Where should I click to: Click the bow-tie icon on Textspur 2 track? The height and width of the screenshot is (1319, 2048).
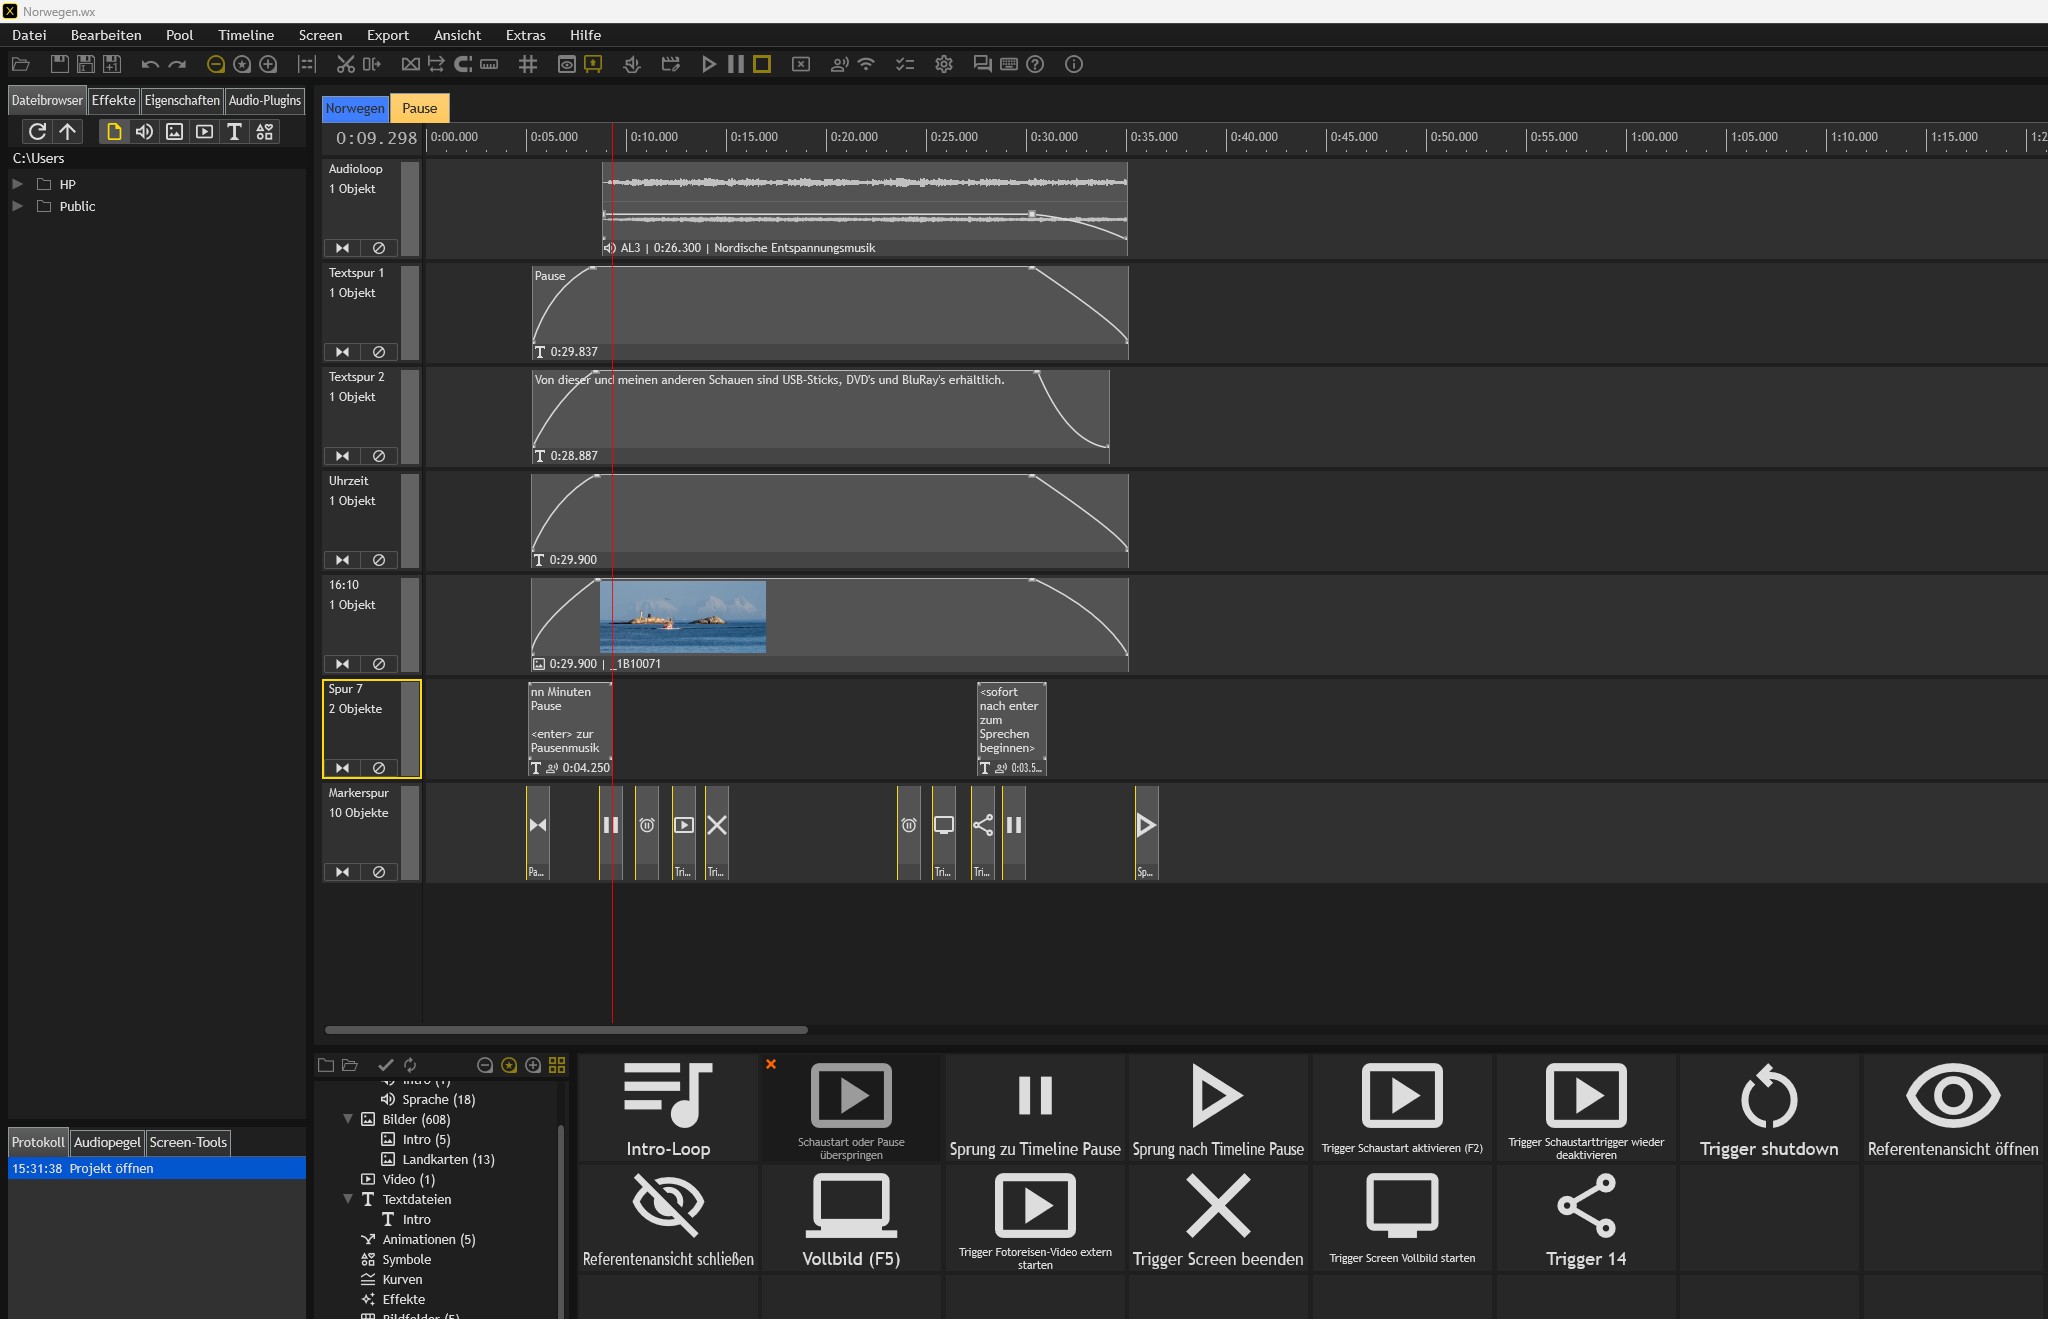[342, 456]
